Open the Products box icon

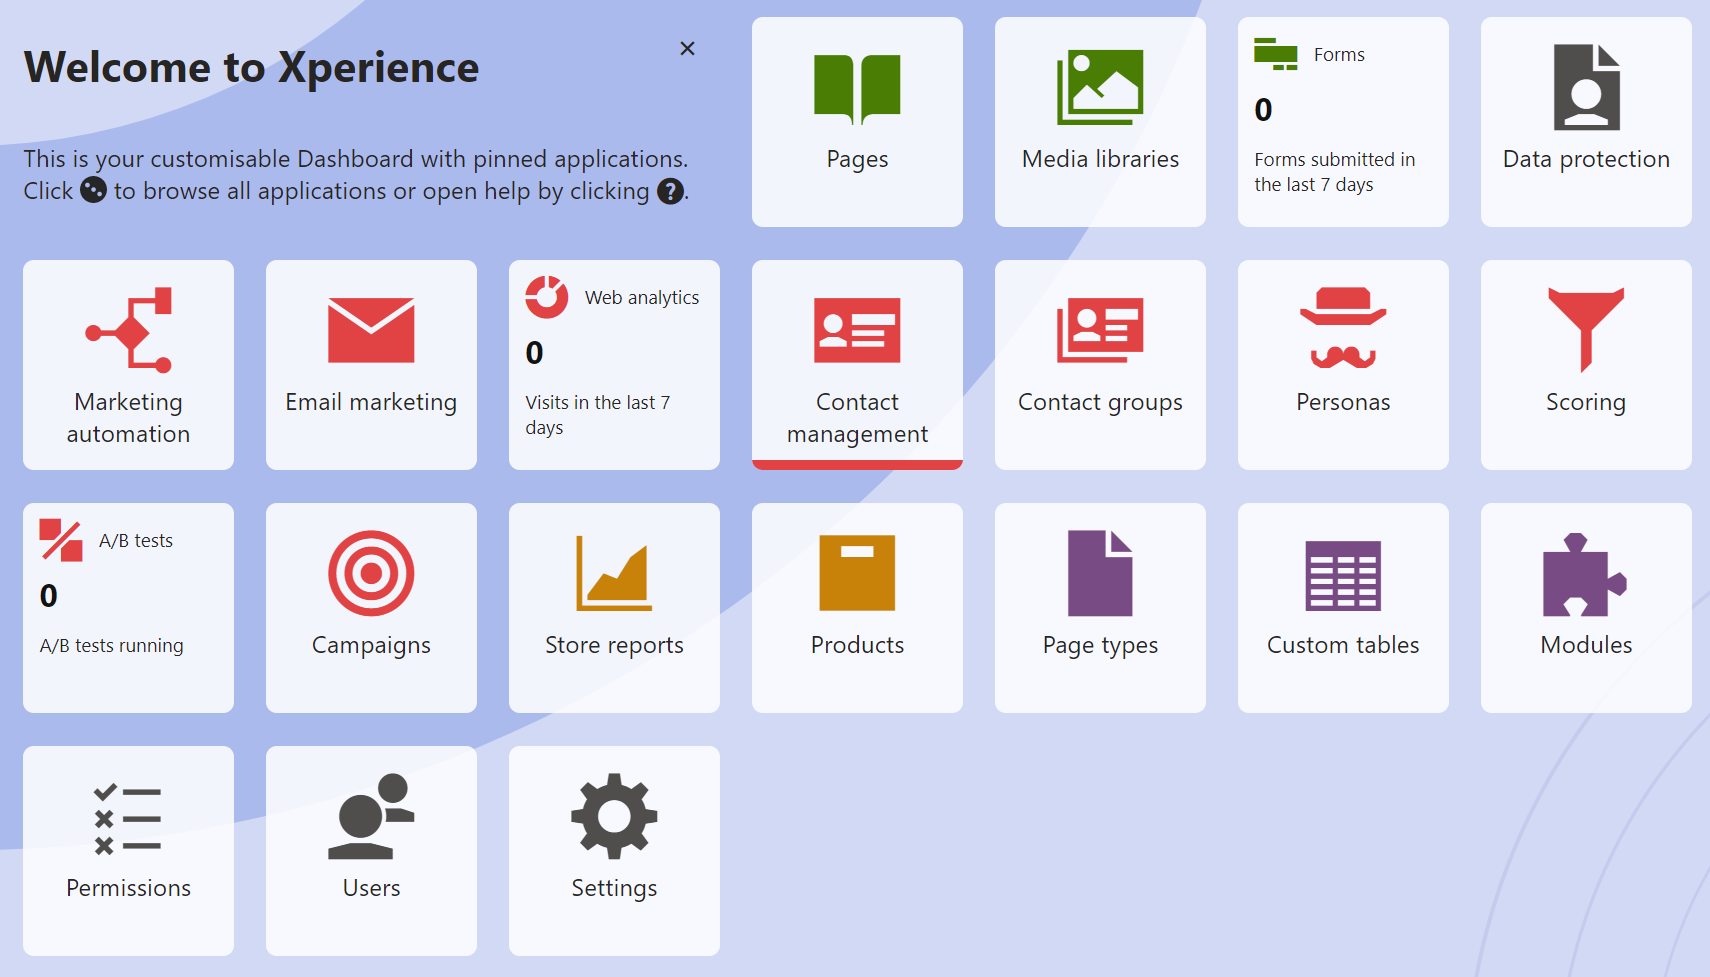(857, 573)
